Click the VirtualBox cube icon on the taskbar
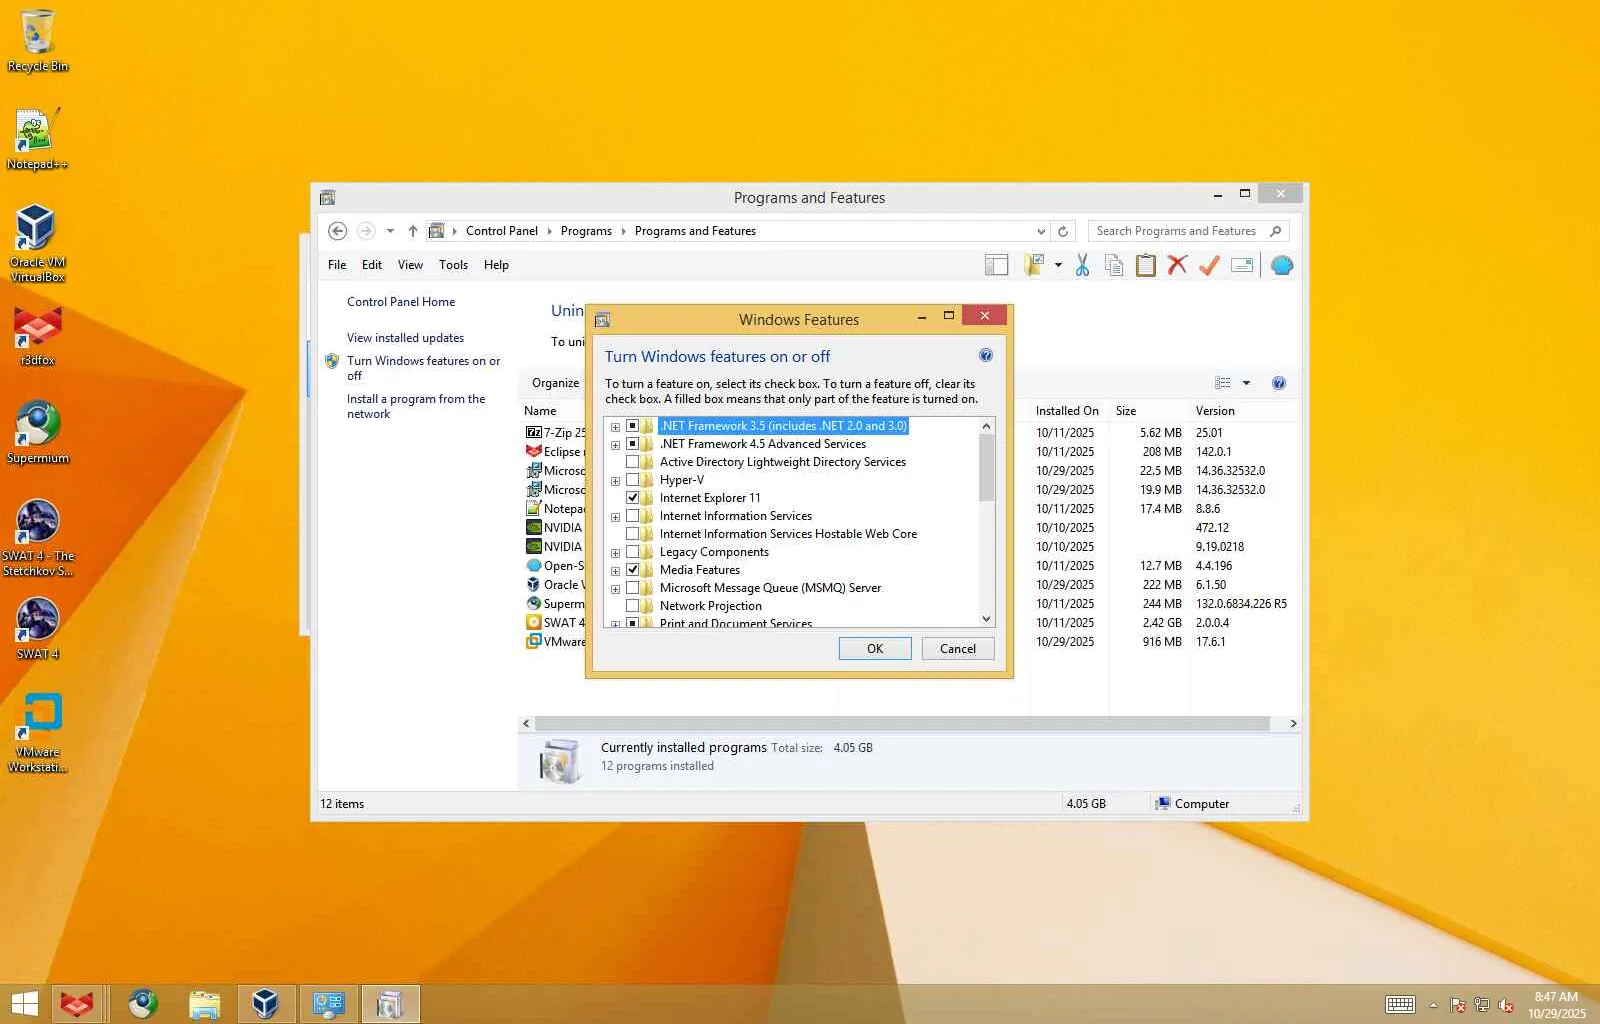 point(265,1004)
